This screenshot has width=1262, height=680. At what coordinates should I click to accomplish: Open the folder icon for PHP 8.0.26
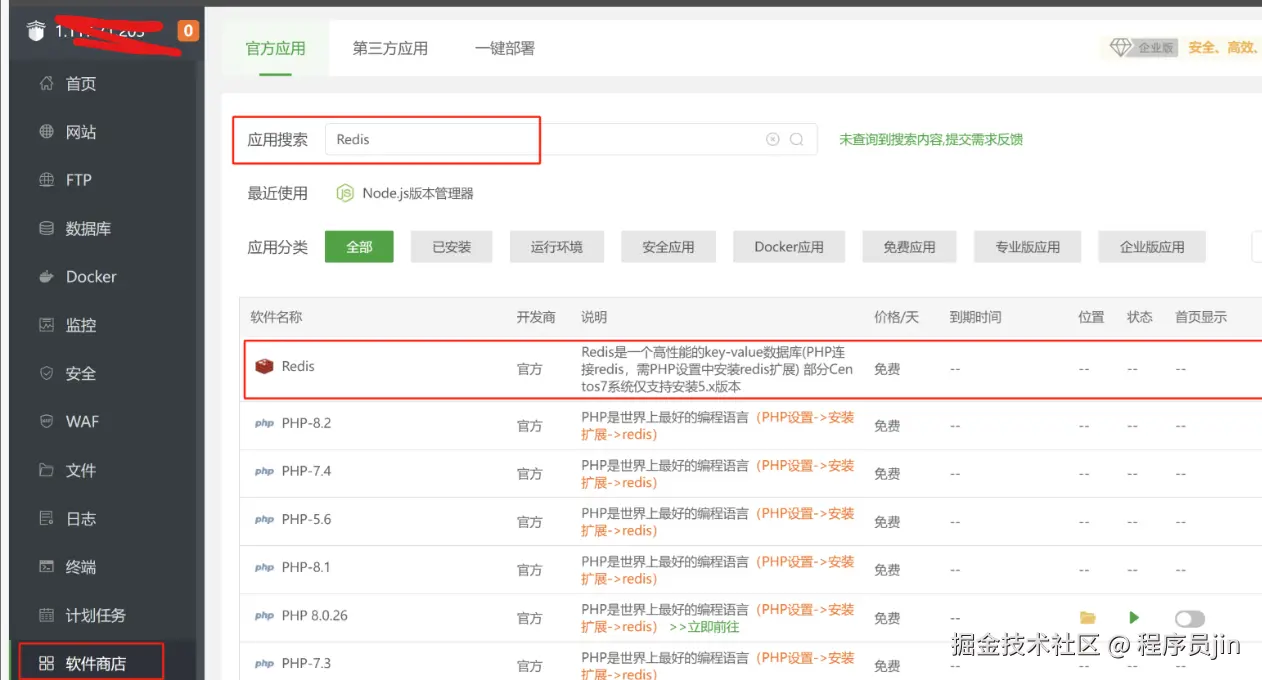1087,618
